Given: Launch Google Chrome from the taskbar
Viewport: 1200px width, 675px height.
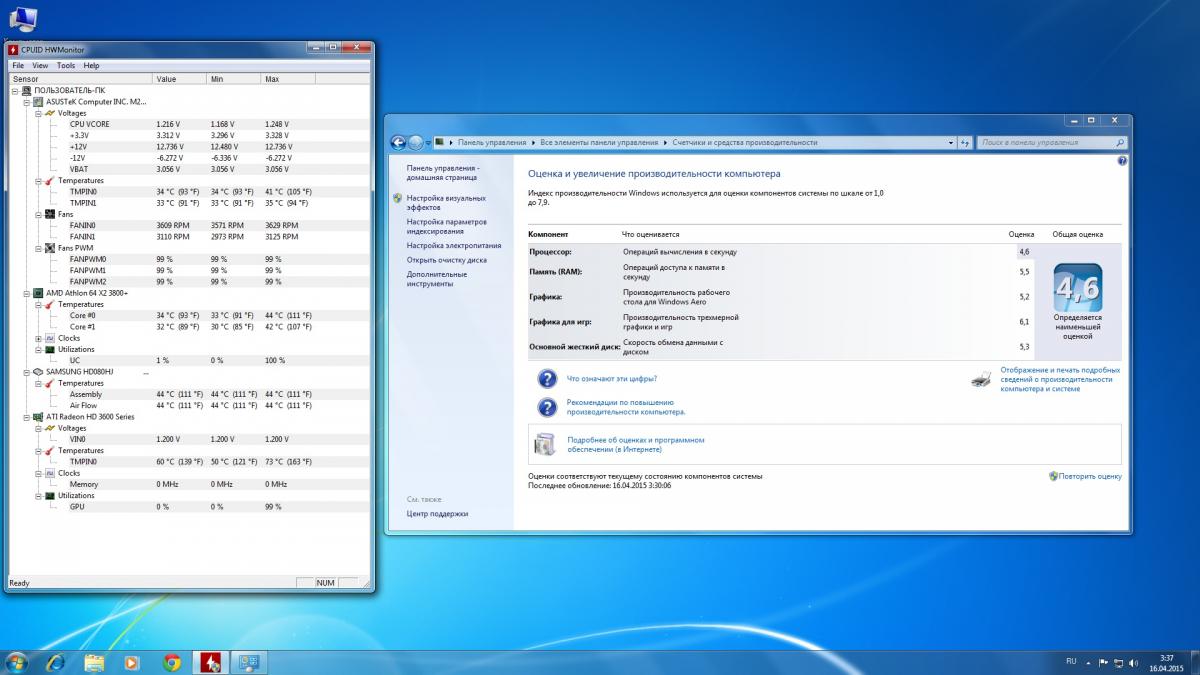Looking at the screenshot, I should point(171,661).
